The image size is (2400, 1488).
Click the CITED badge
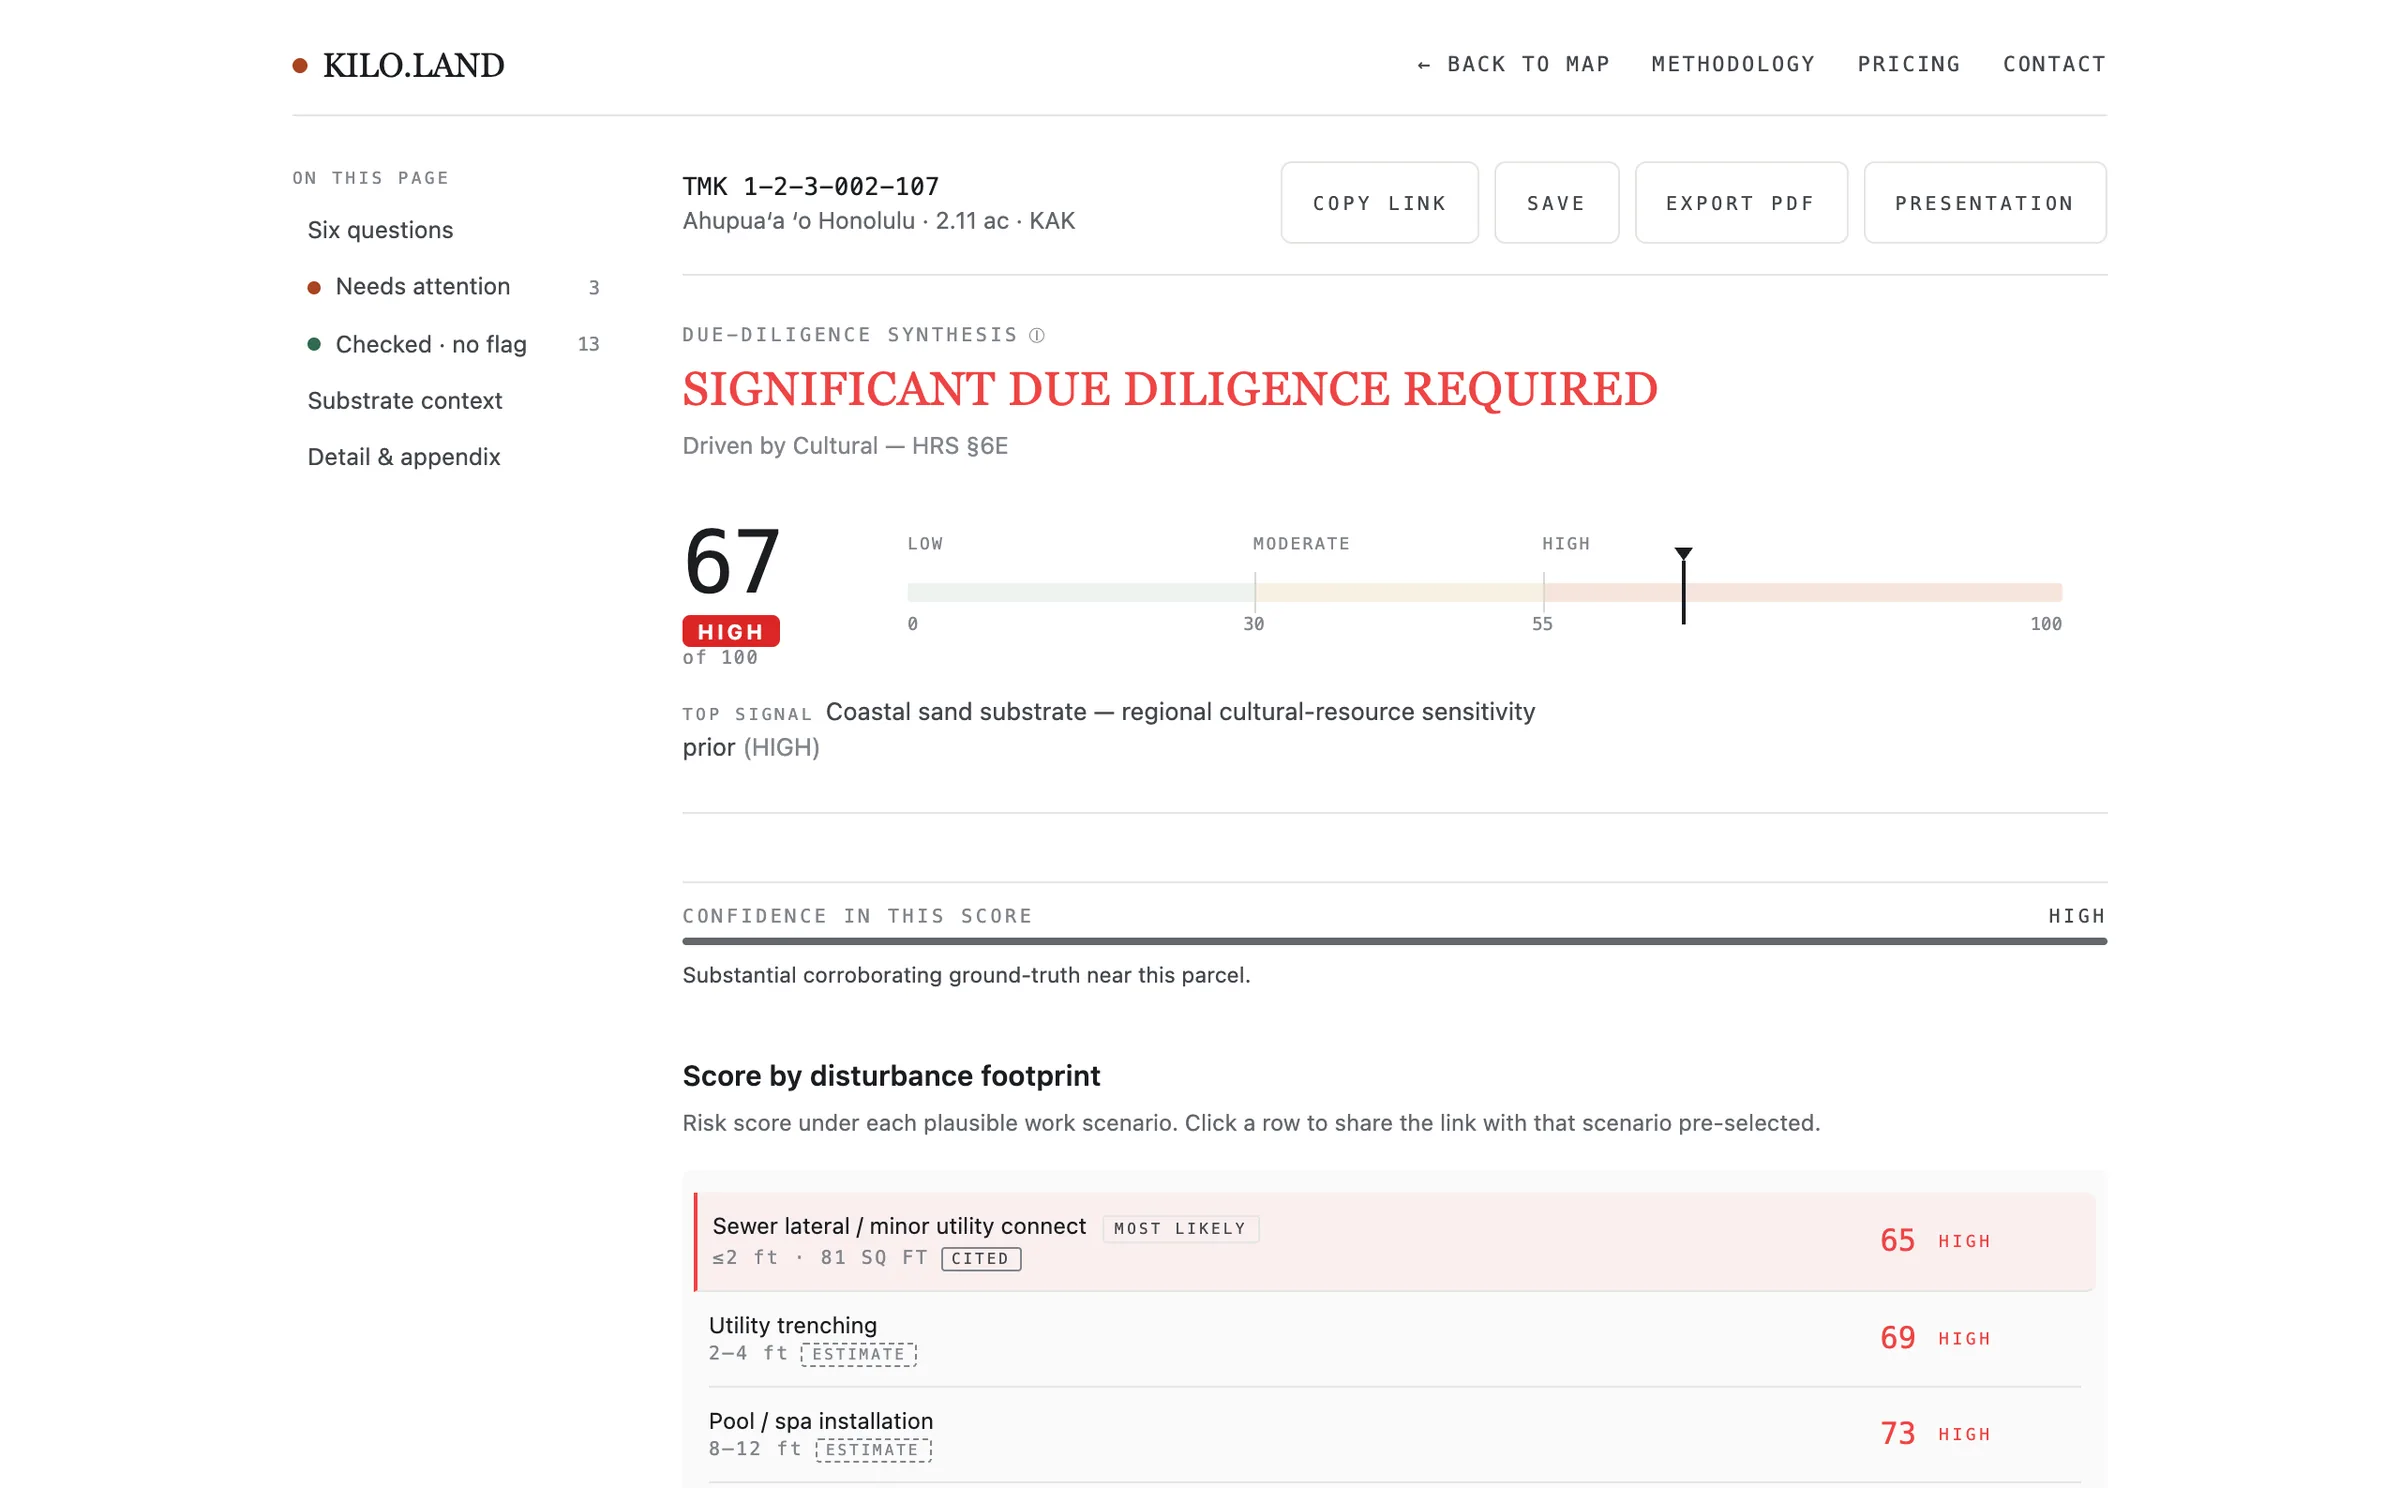coord(980,1258)
